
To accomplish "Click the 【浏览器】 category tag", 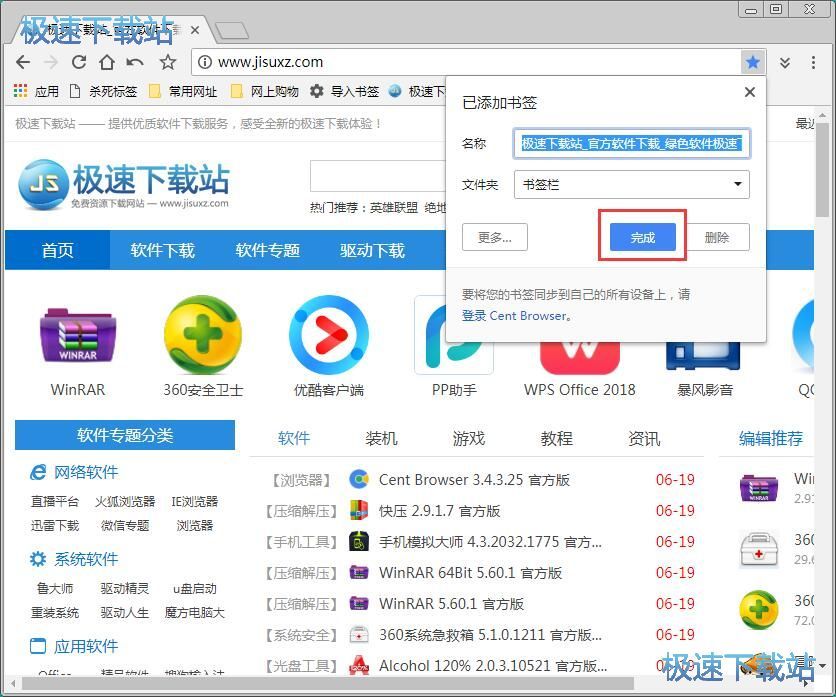I will (301, 480).
